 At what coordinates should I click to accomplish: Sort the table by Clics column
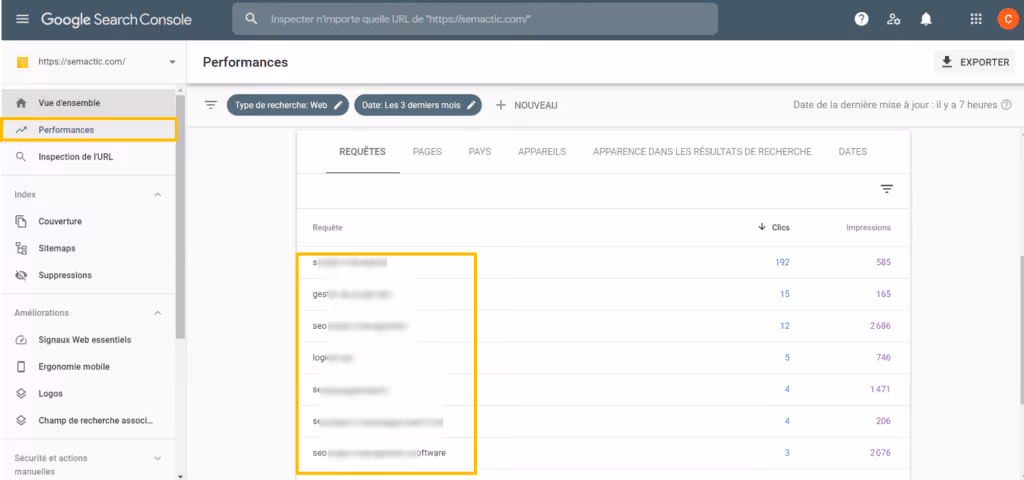tap(774, 227)
